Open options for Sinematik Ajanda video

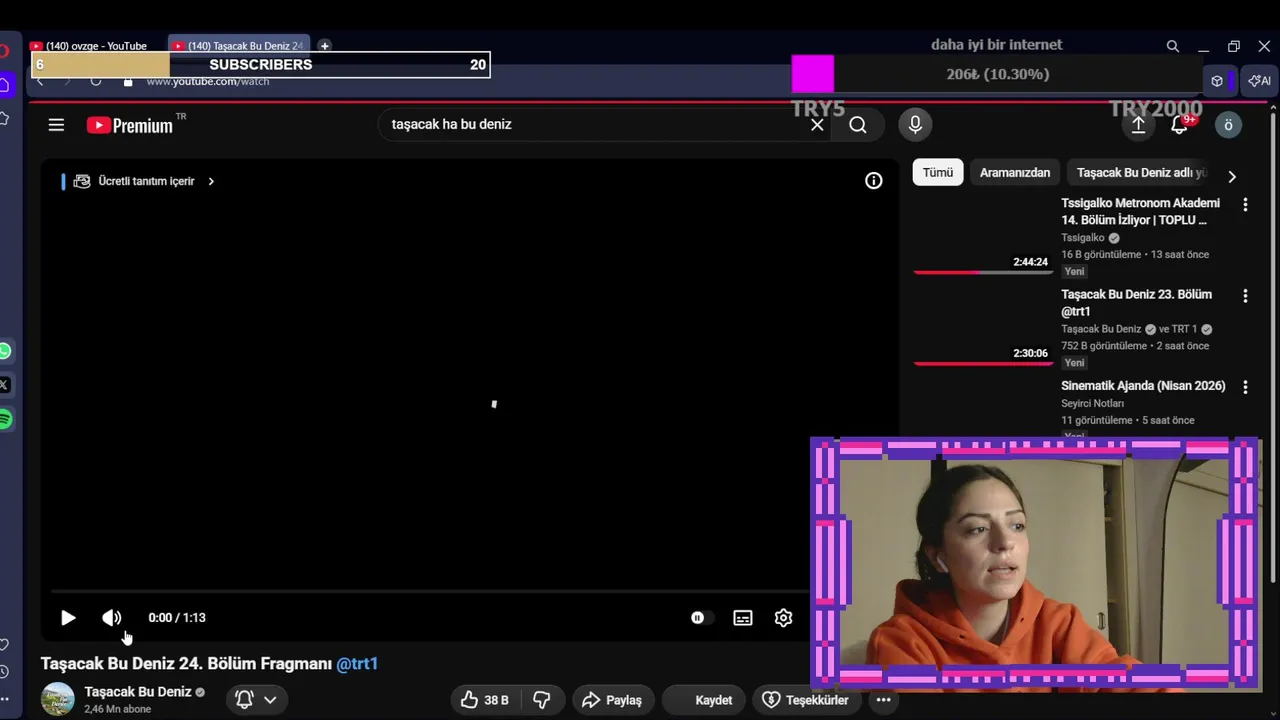(x=1245, y=387)
